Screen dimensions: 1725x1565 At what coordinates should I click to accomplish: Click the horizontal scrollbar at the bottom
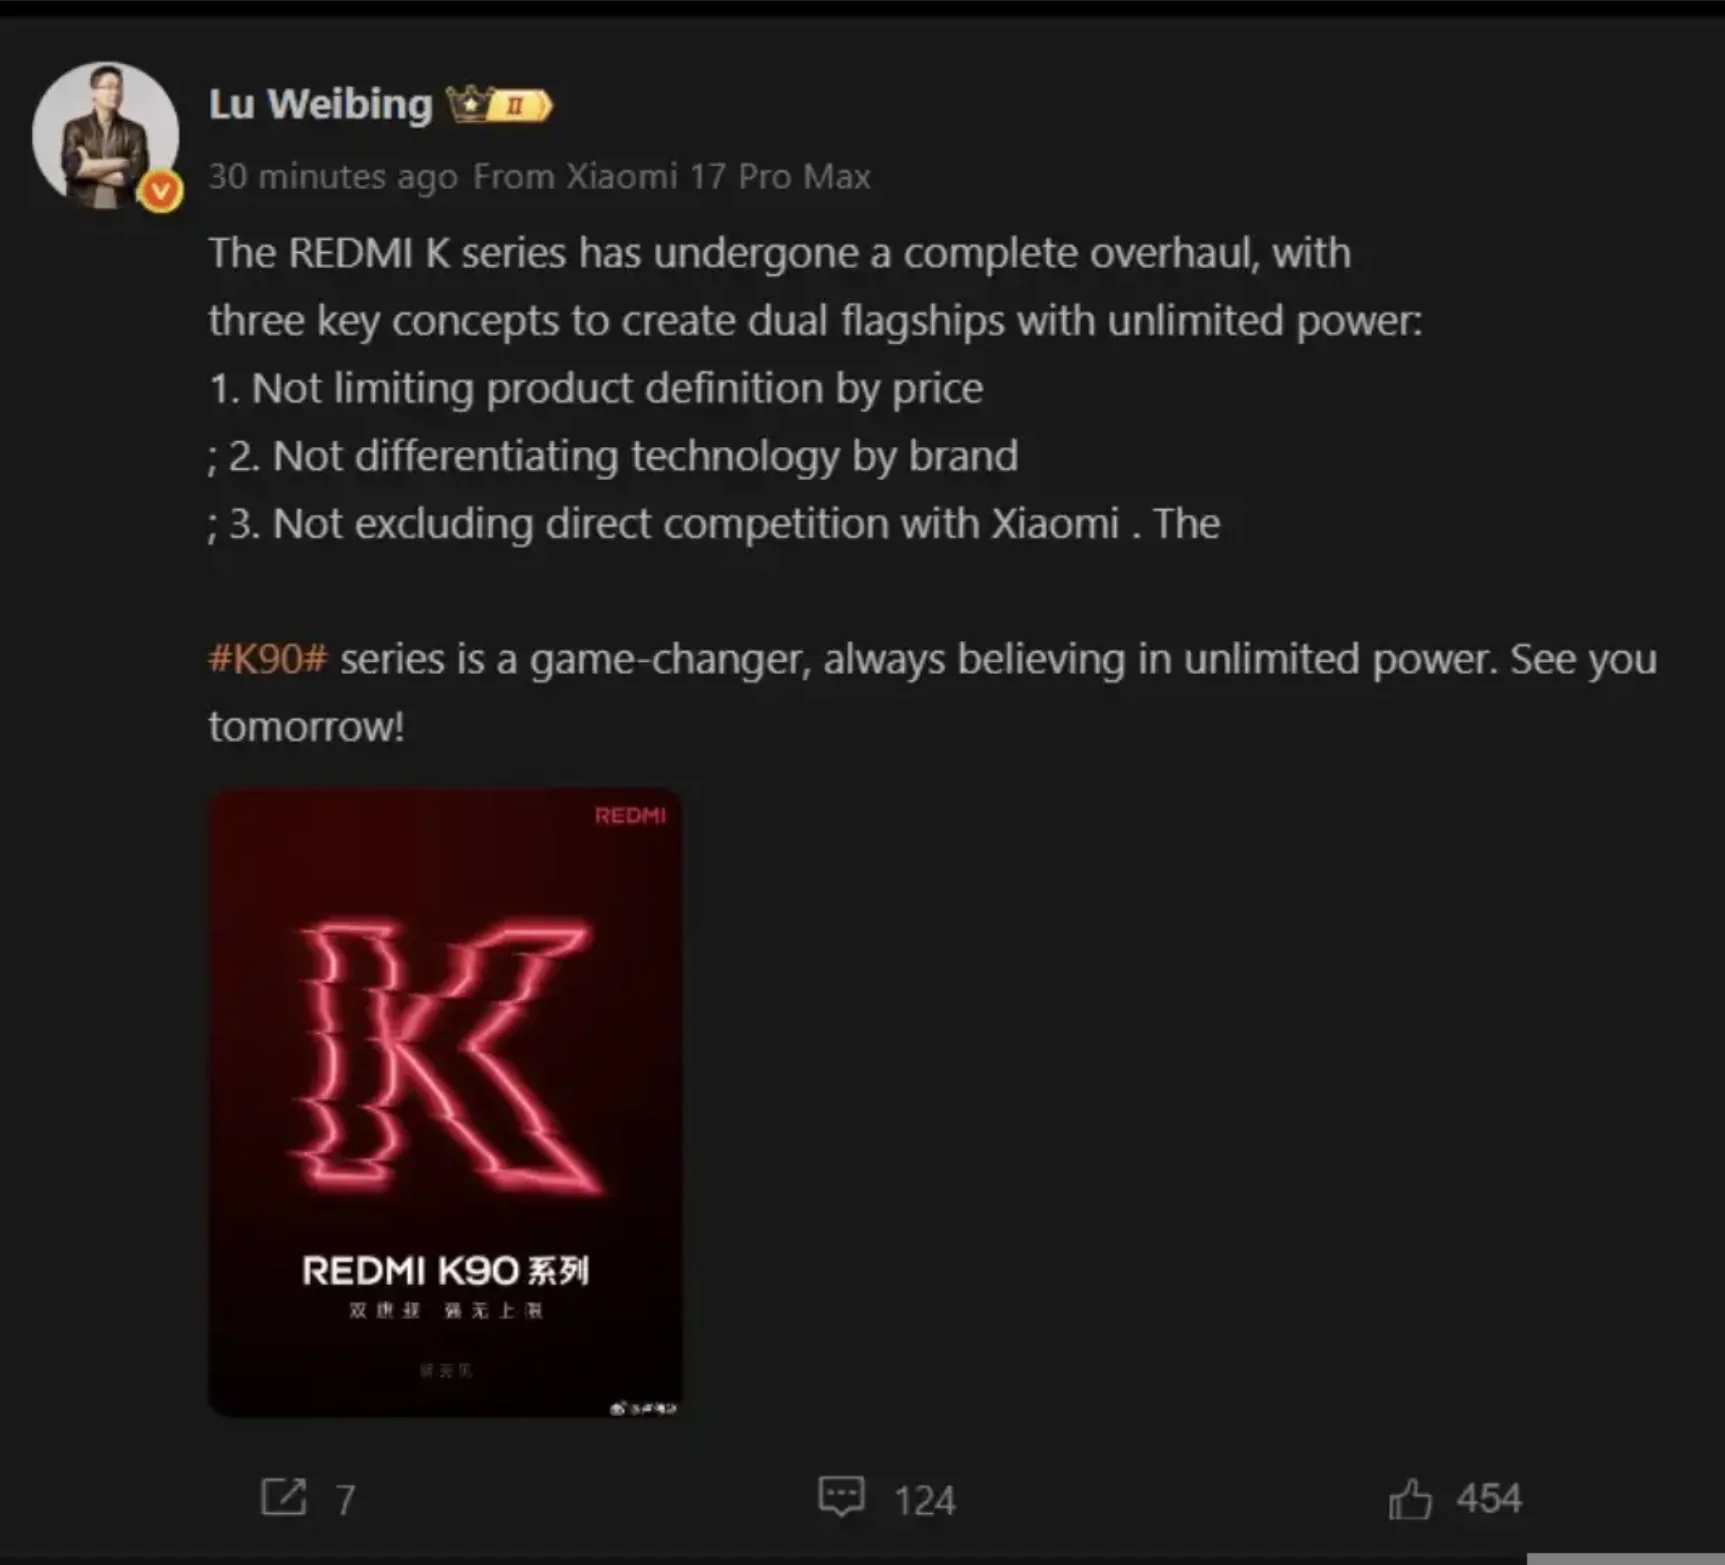pos(1624,1558)
